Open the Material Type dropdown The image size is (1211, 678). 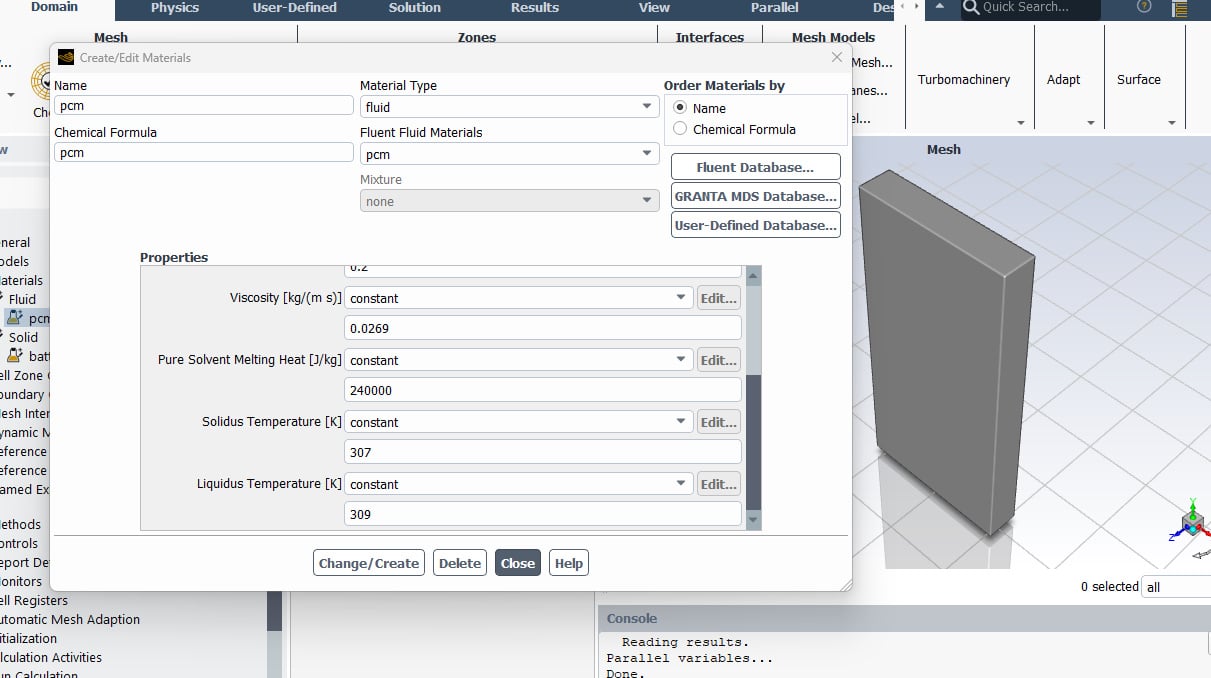[x=647, y=107]
